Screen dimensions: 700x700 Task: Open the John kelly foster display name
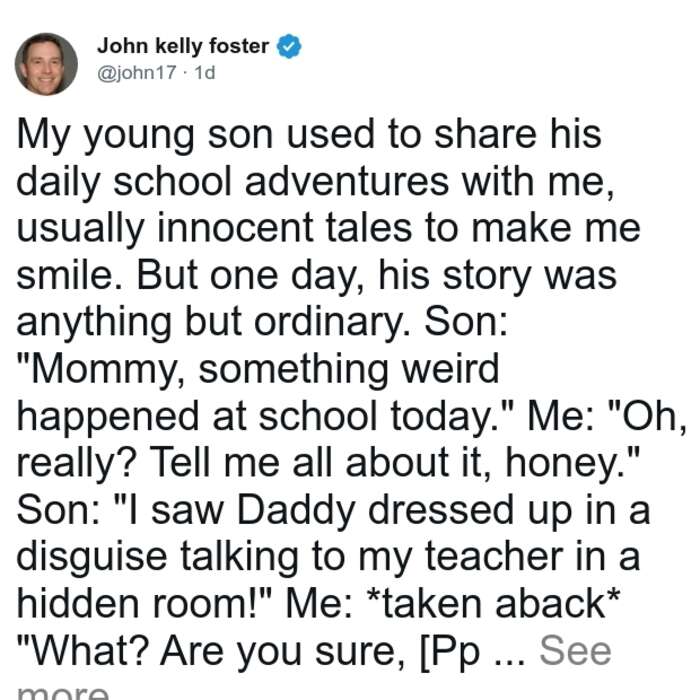point(183,46)
